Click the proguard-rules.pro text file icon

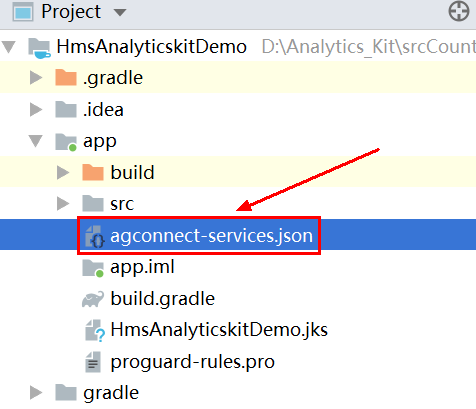tap(93, 362)
